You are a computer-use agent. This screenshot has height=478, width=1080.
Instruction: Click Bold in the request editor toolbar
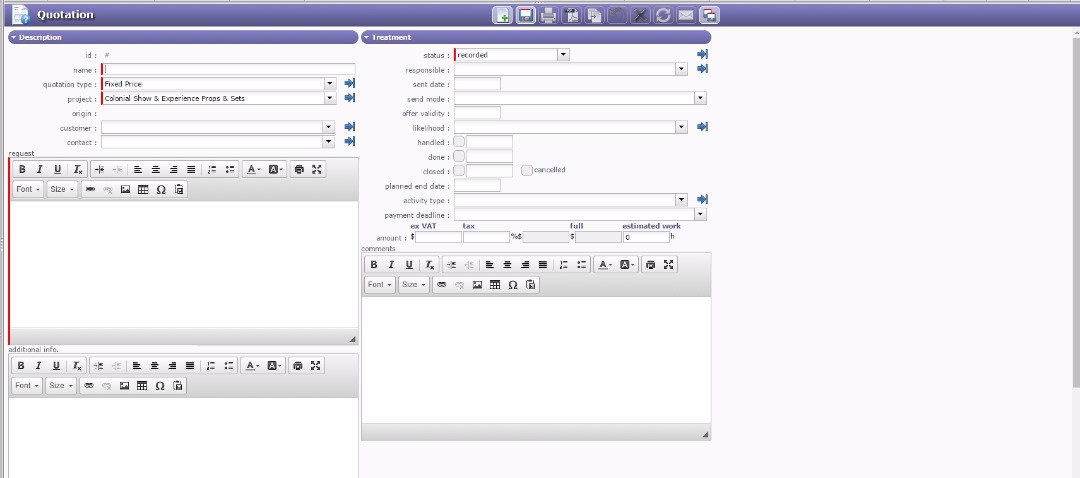(x=22, y=170)
